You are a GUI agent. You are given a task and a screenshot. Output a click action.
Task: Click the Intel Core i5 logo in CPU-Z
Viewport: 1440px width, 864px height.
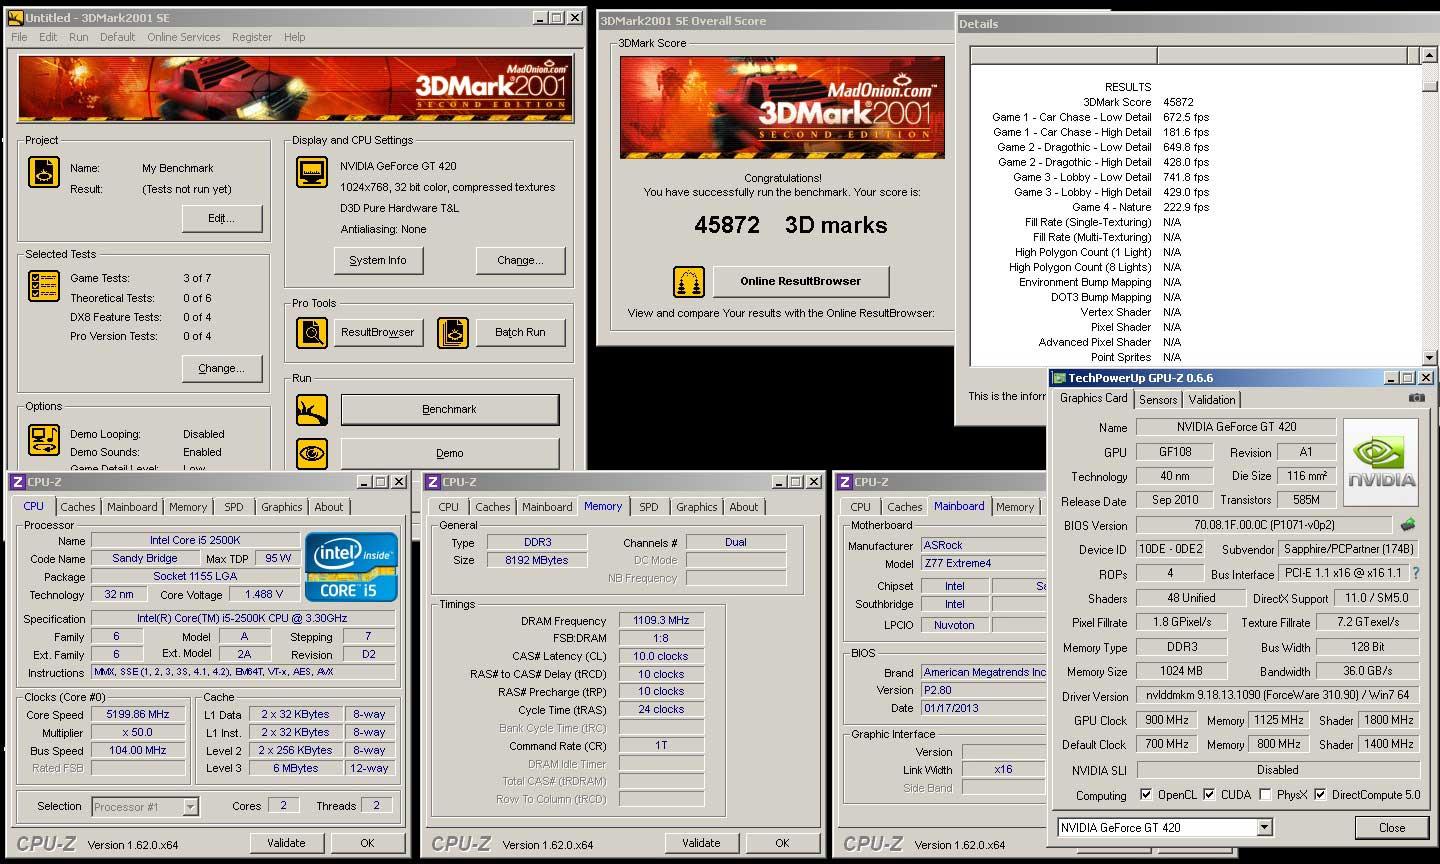click(351, 566)
